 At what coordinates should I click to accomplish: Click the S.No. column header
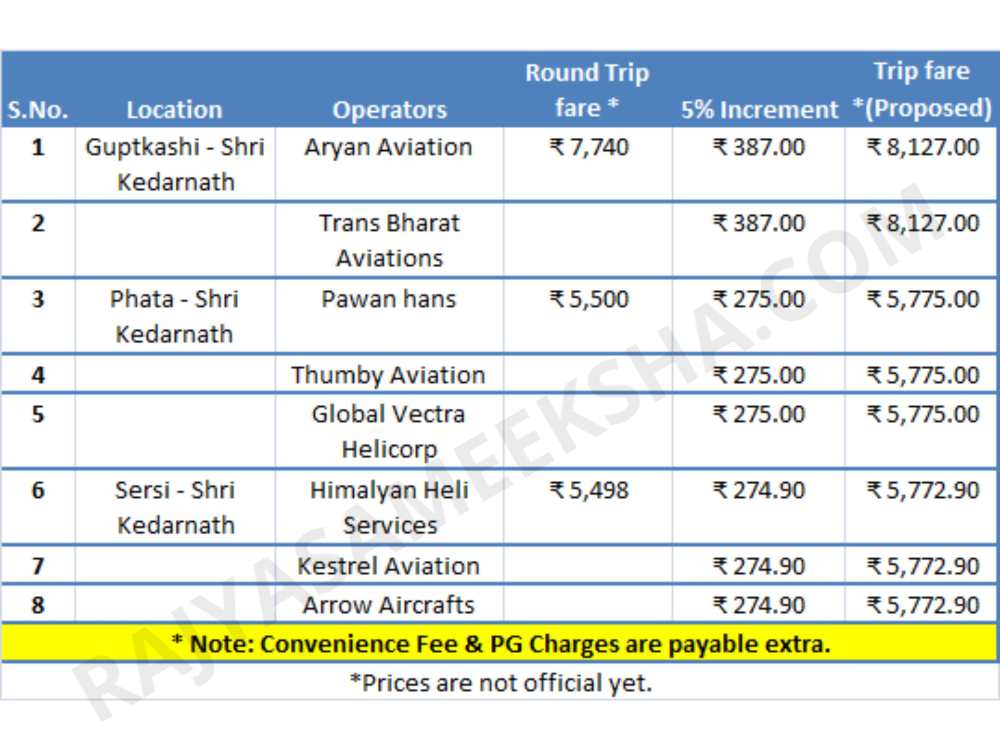pos(38,110)
